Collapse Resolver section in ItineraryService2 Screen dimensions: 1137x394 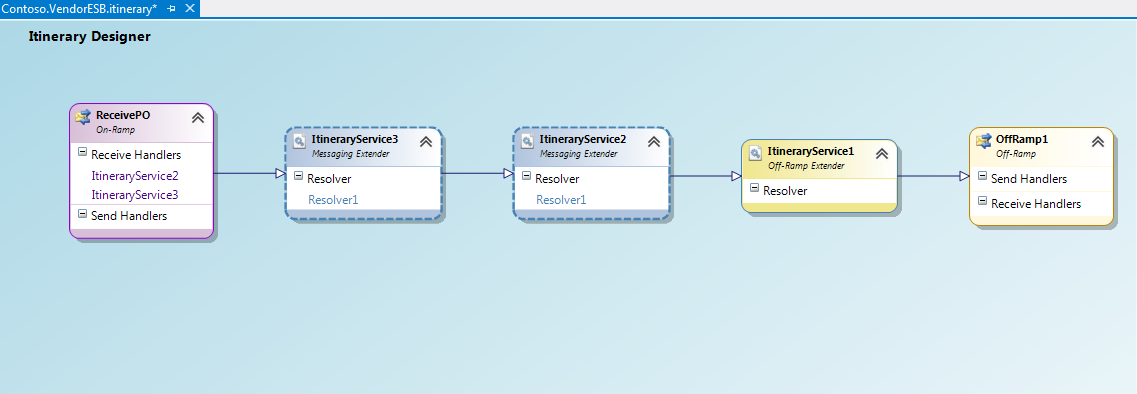click(x=526, y=177)
